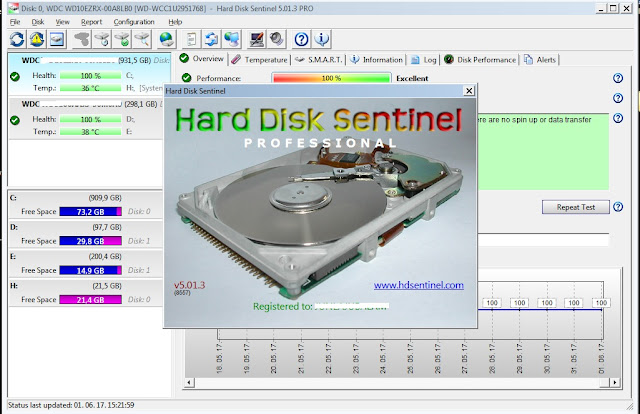This screenshot has width=640, height=414.
Task: Click the networked computers toolbar icon
Action: [x=231, y=40]
